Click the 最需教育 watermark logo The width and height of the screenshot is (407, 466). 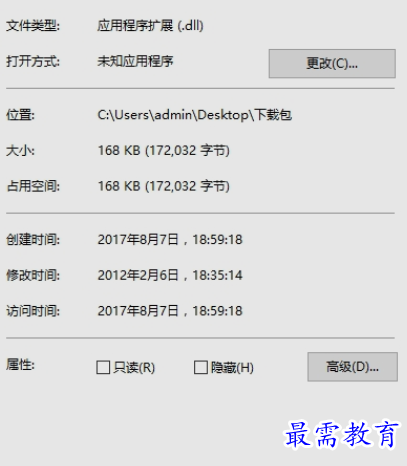[x=342, y=434]
